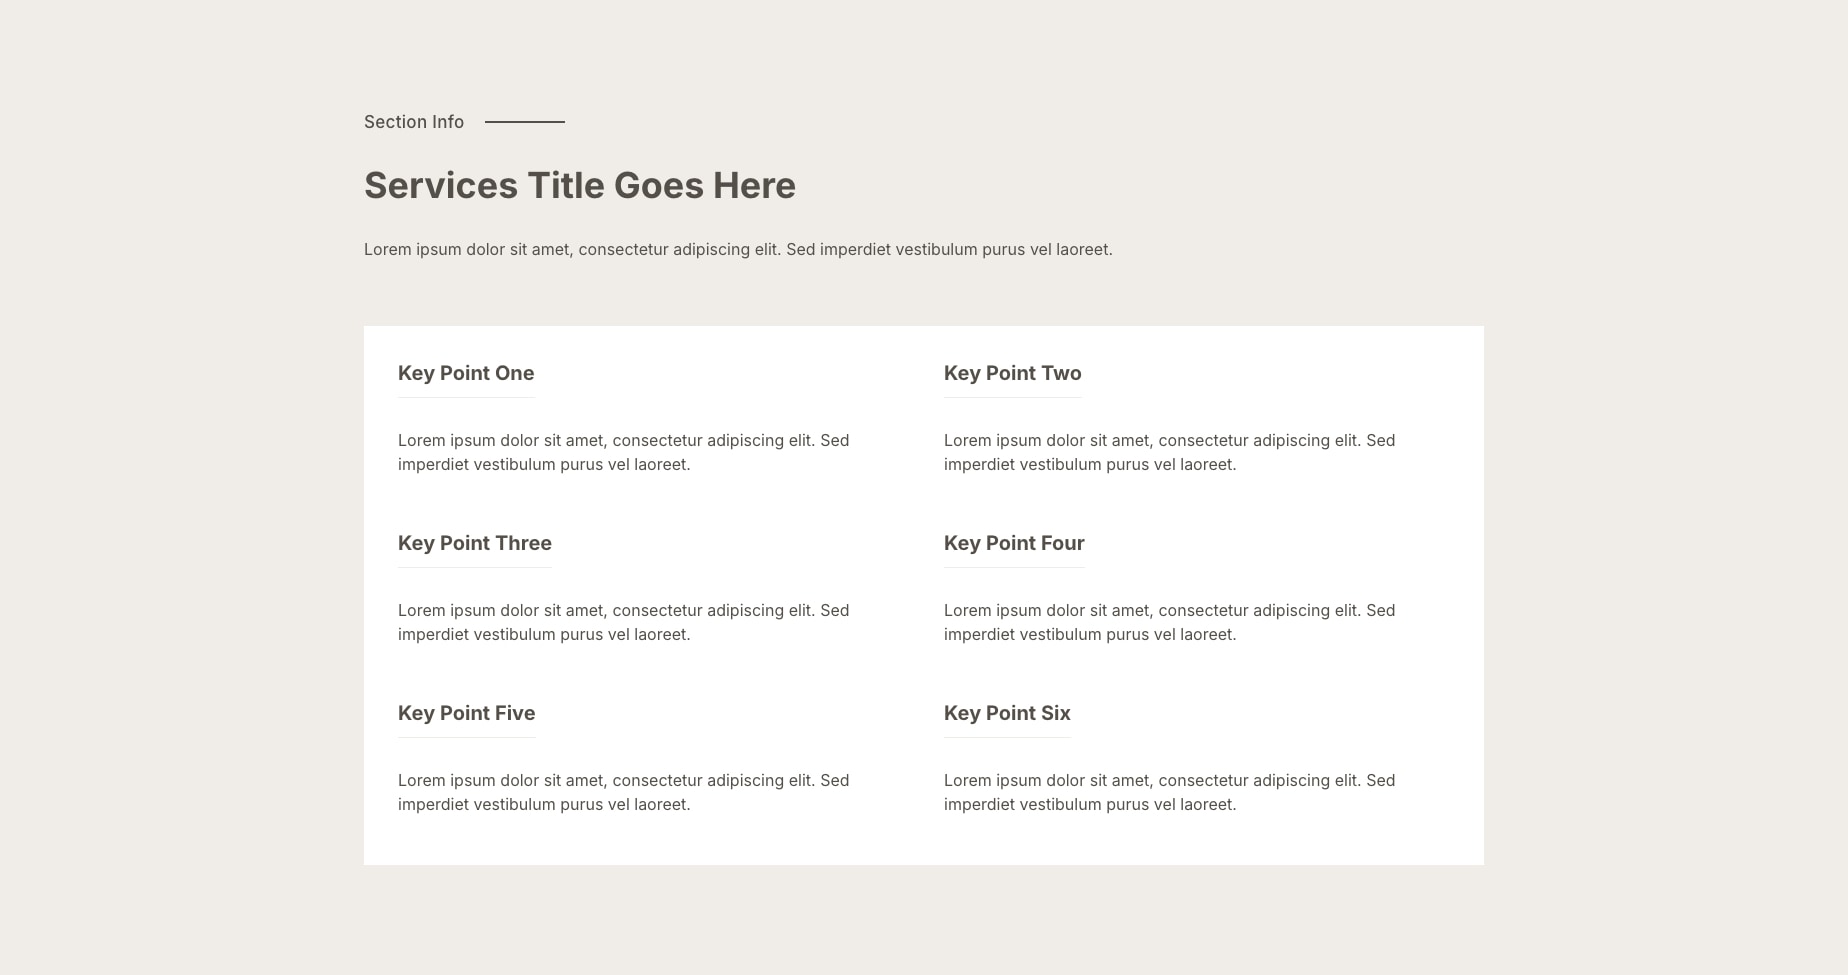The width and height of the screenshot is (1848, 975).
Task: Click the Key Point Six heading
Action: pos(1007,713)
